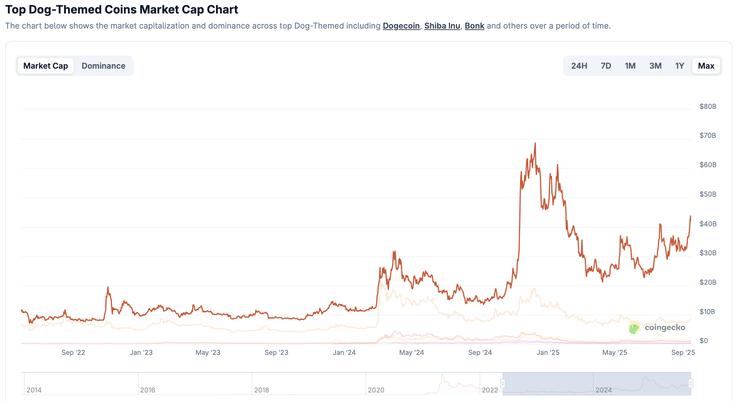Open the Dogecoin link
740x401 pixels.
(x=400, y=26)
